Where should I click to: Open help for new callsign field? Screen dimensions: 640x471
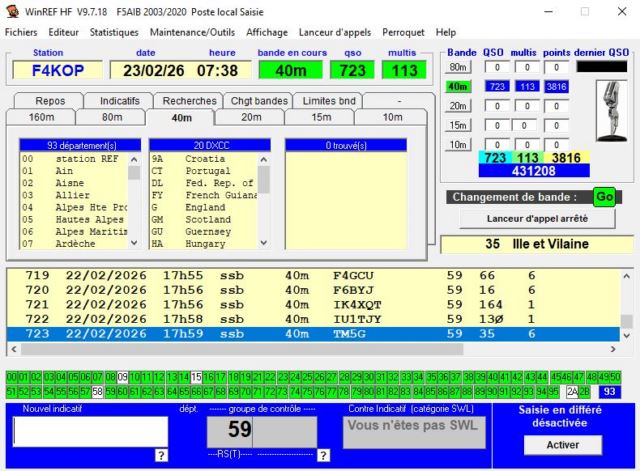pyautogui.click(x=160, y=456)
